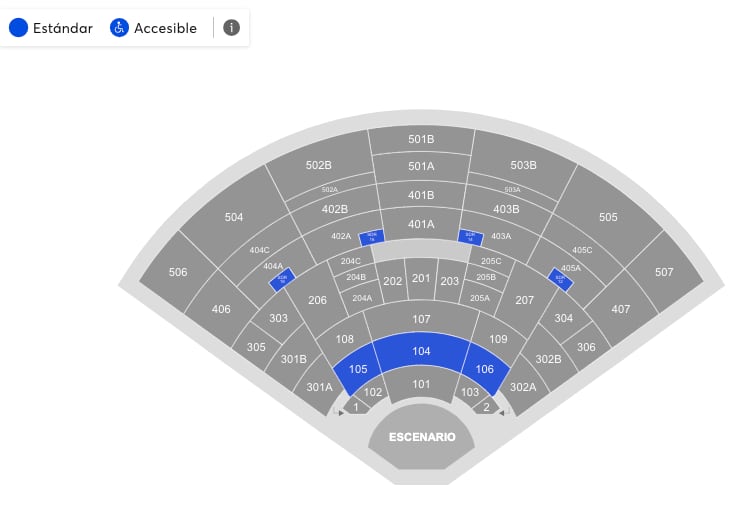Select available section 104
Image resolution: width=745 pixels, height=509 pixels.
[x=421, y=353]
